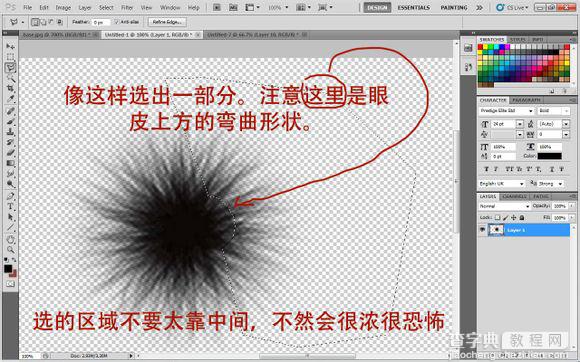Select the Dodge tool

point(10,184)
